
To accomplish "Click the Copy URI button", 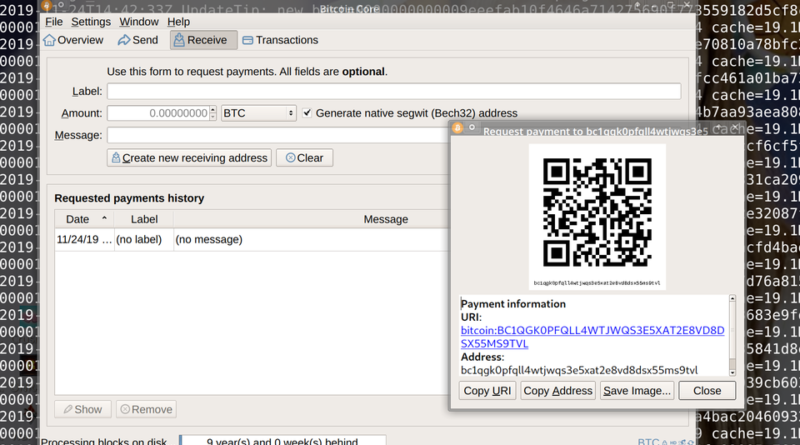I will click(487, 391).
